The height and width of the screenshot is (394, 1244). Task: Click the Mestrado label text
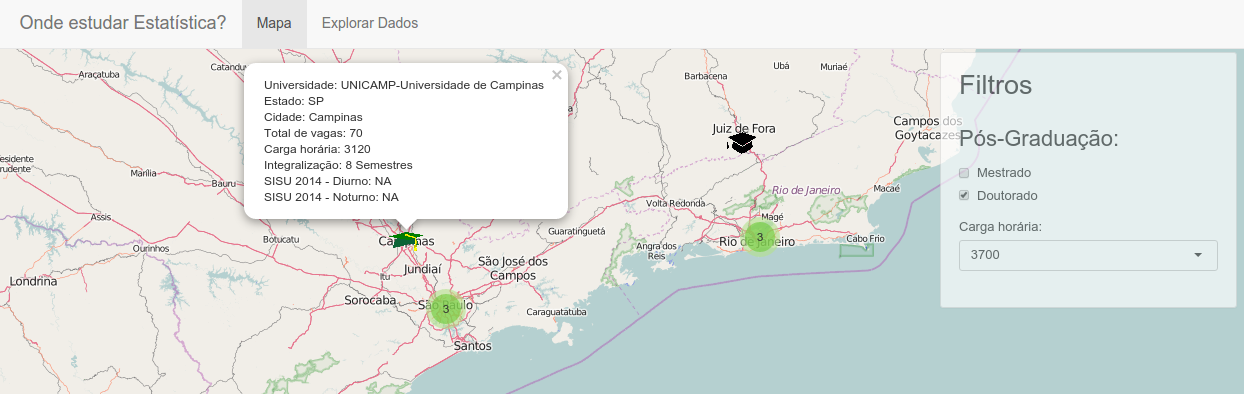coord(1004,173)
